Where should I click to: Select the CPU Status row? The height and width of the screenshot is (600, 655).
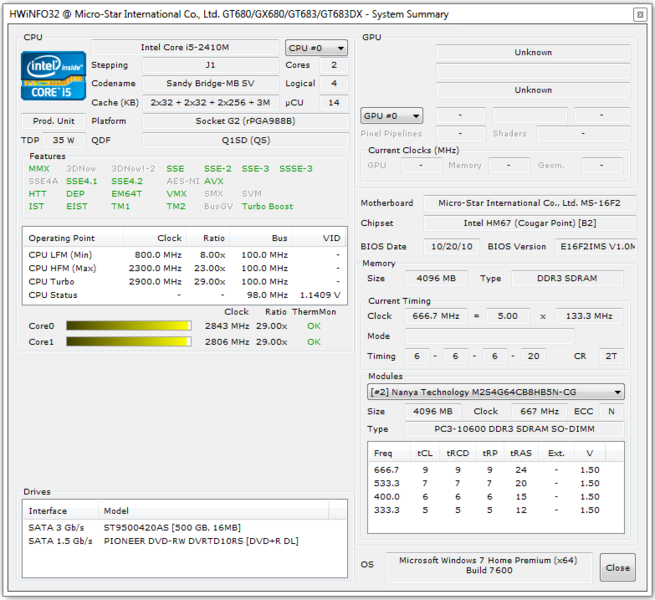pyautogui.click(x=184, y=295)
